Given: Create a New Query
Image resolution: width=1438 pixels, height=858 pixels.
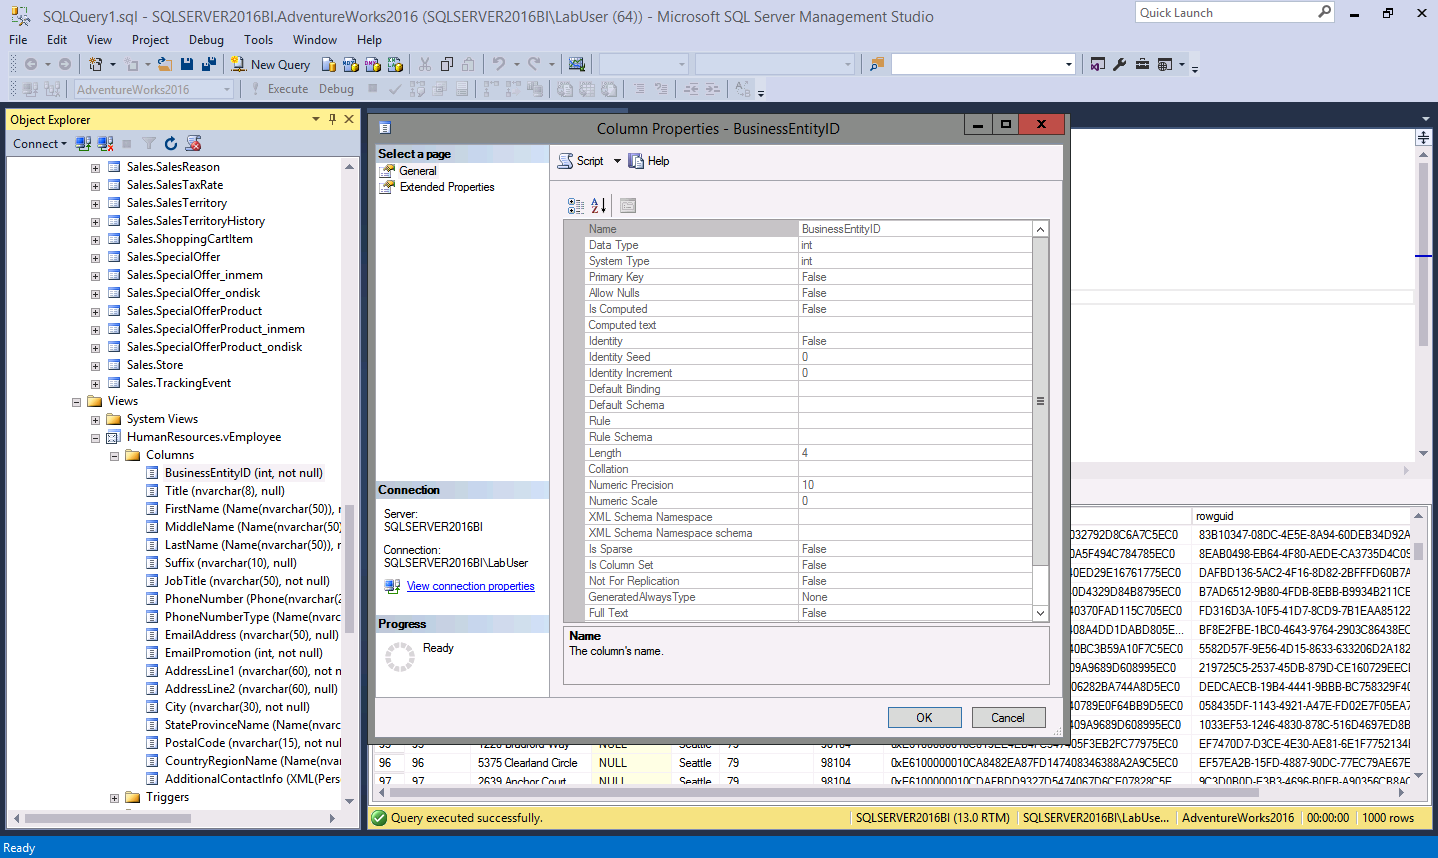Looking at the screenshot, I should 270,64.
